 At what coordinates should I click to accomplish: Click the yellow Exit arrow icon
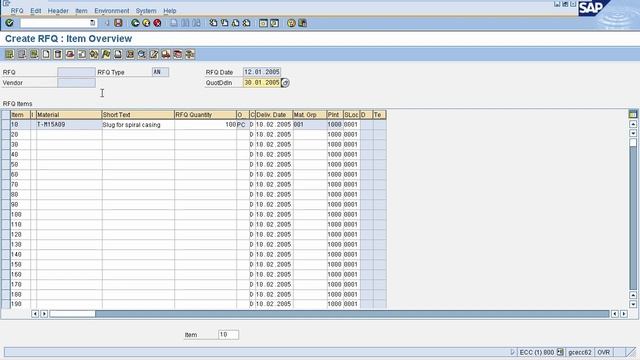pyautogui.click(x=146, y=23)
